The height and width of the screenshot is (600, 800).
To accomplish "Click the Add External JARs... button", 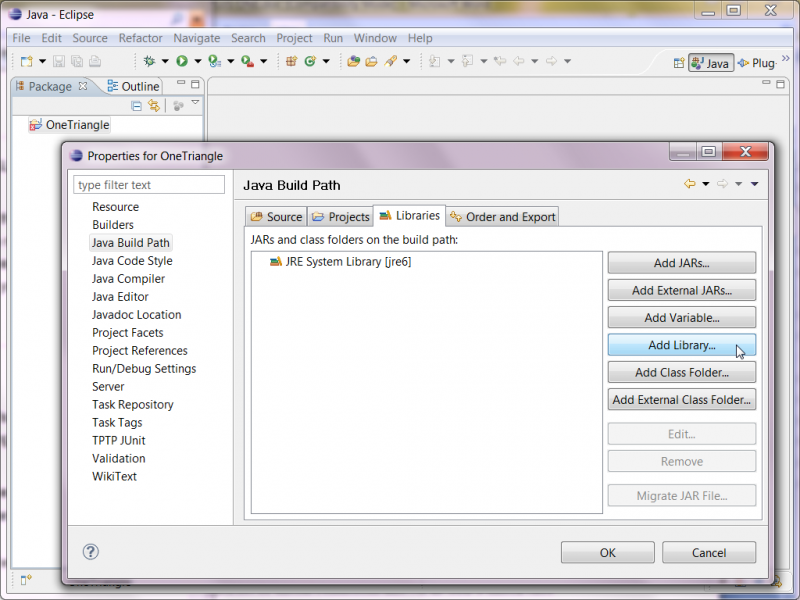I will (x=682, y=290).
